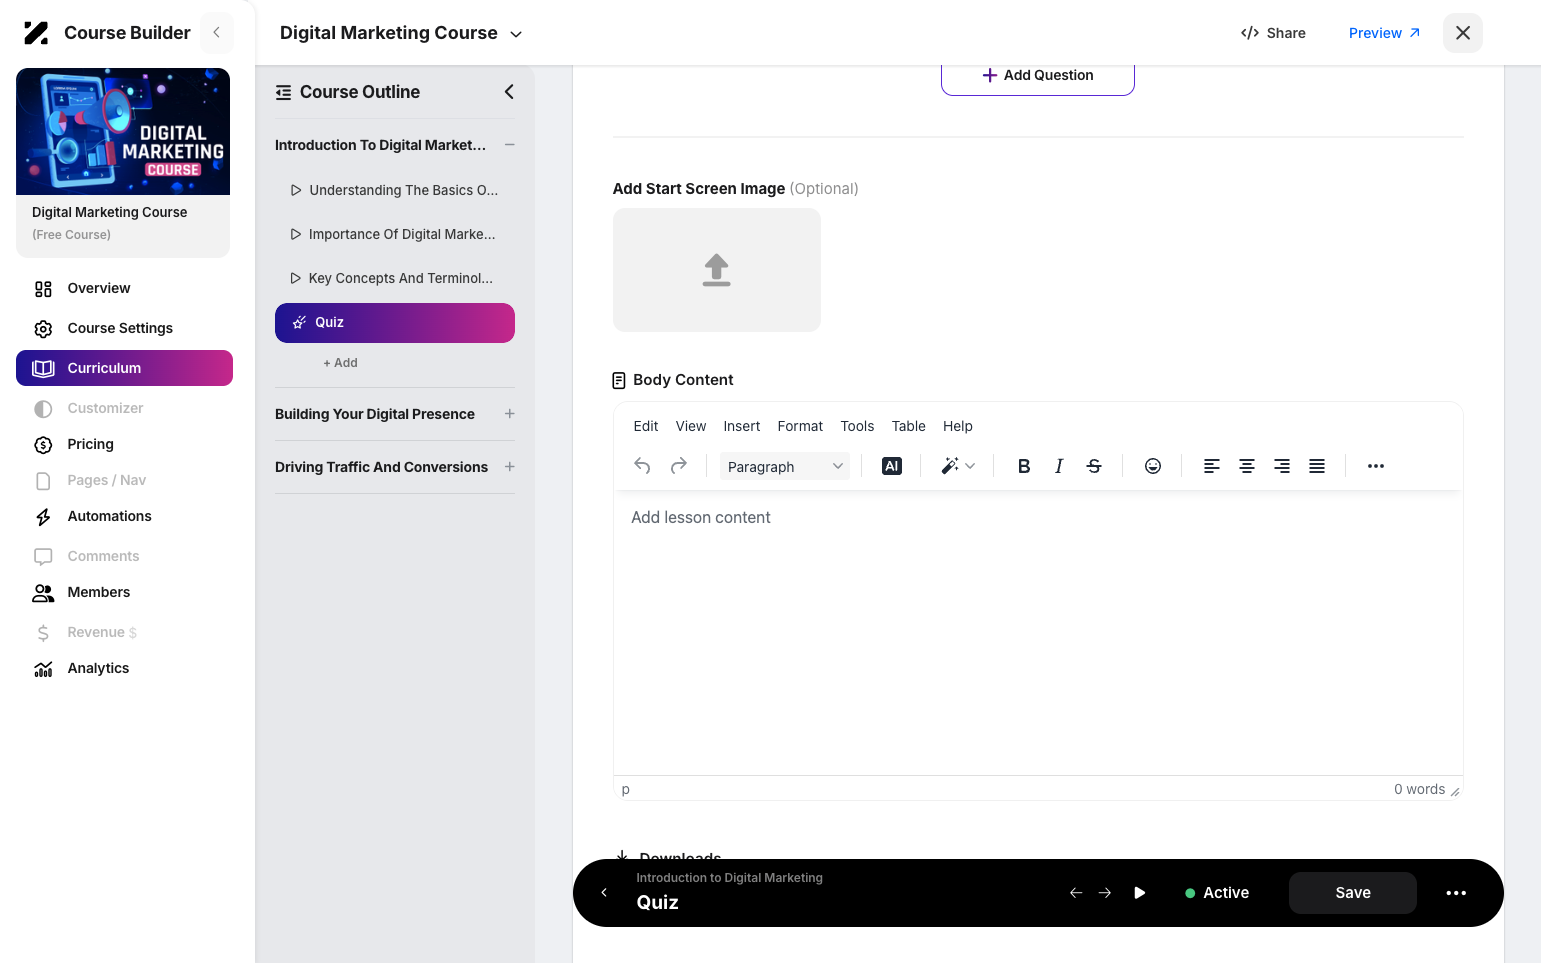Toggle bold formatting
The height and width of the screenshot is (963, 1541).
tap(1024, 466)
